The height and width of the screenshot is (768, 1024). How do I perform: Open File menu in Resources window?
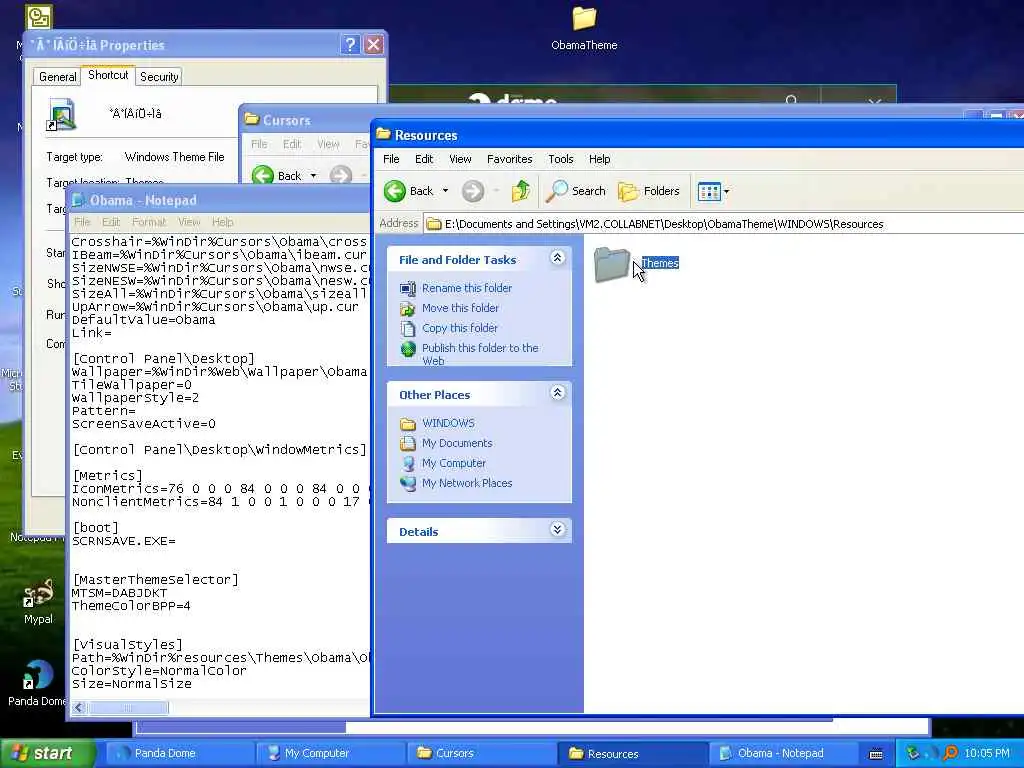[x=391, y=159]
